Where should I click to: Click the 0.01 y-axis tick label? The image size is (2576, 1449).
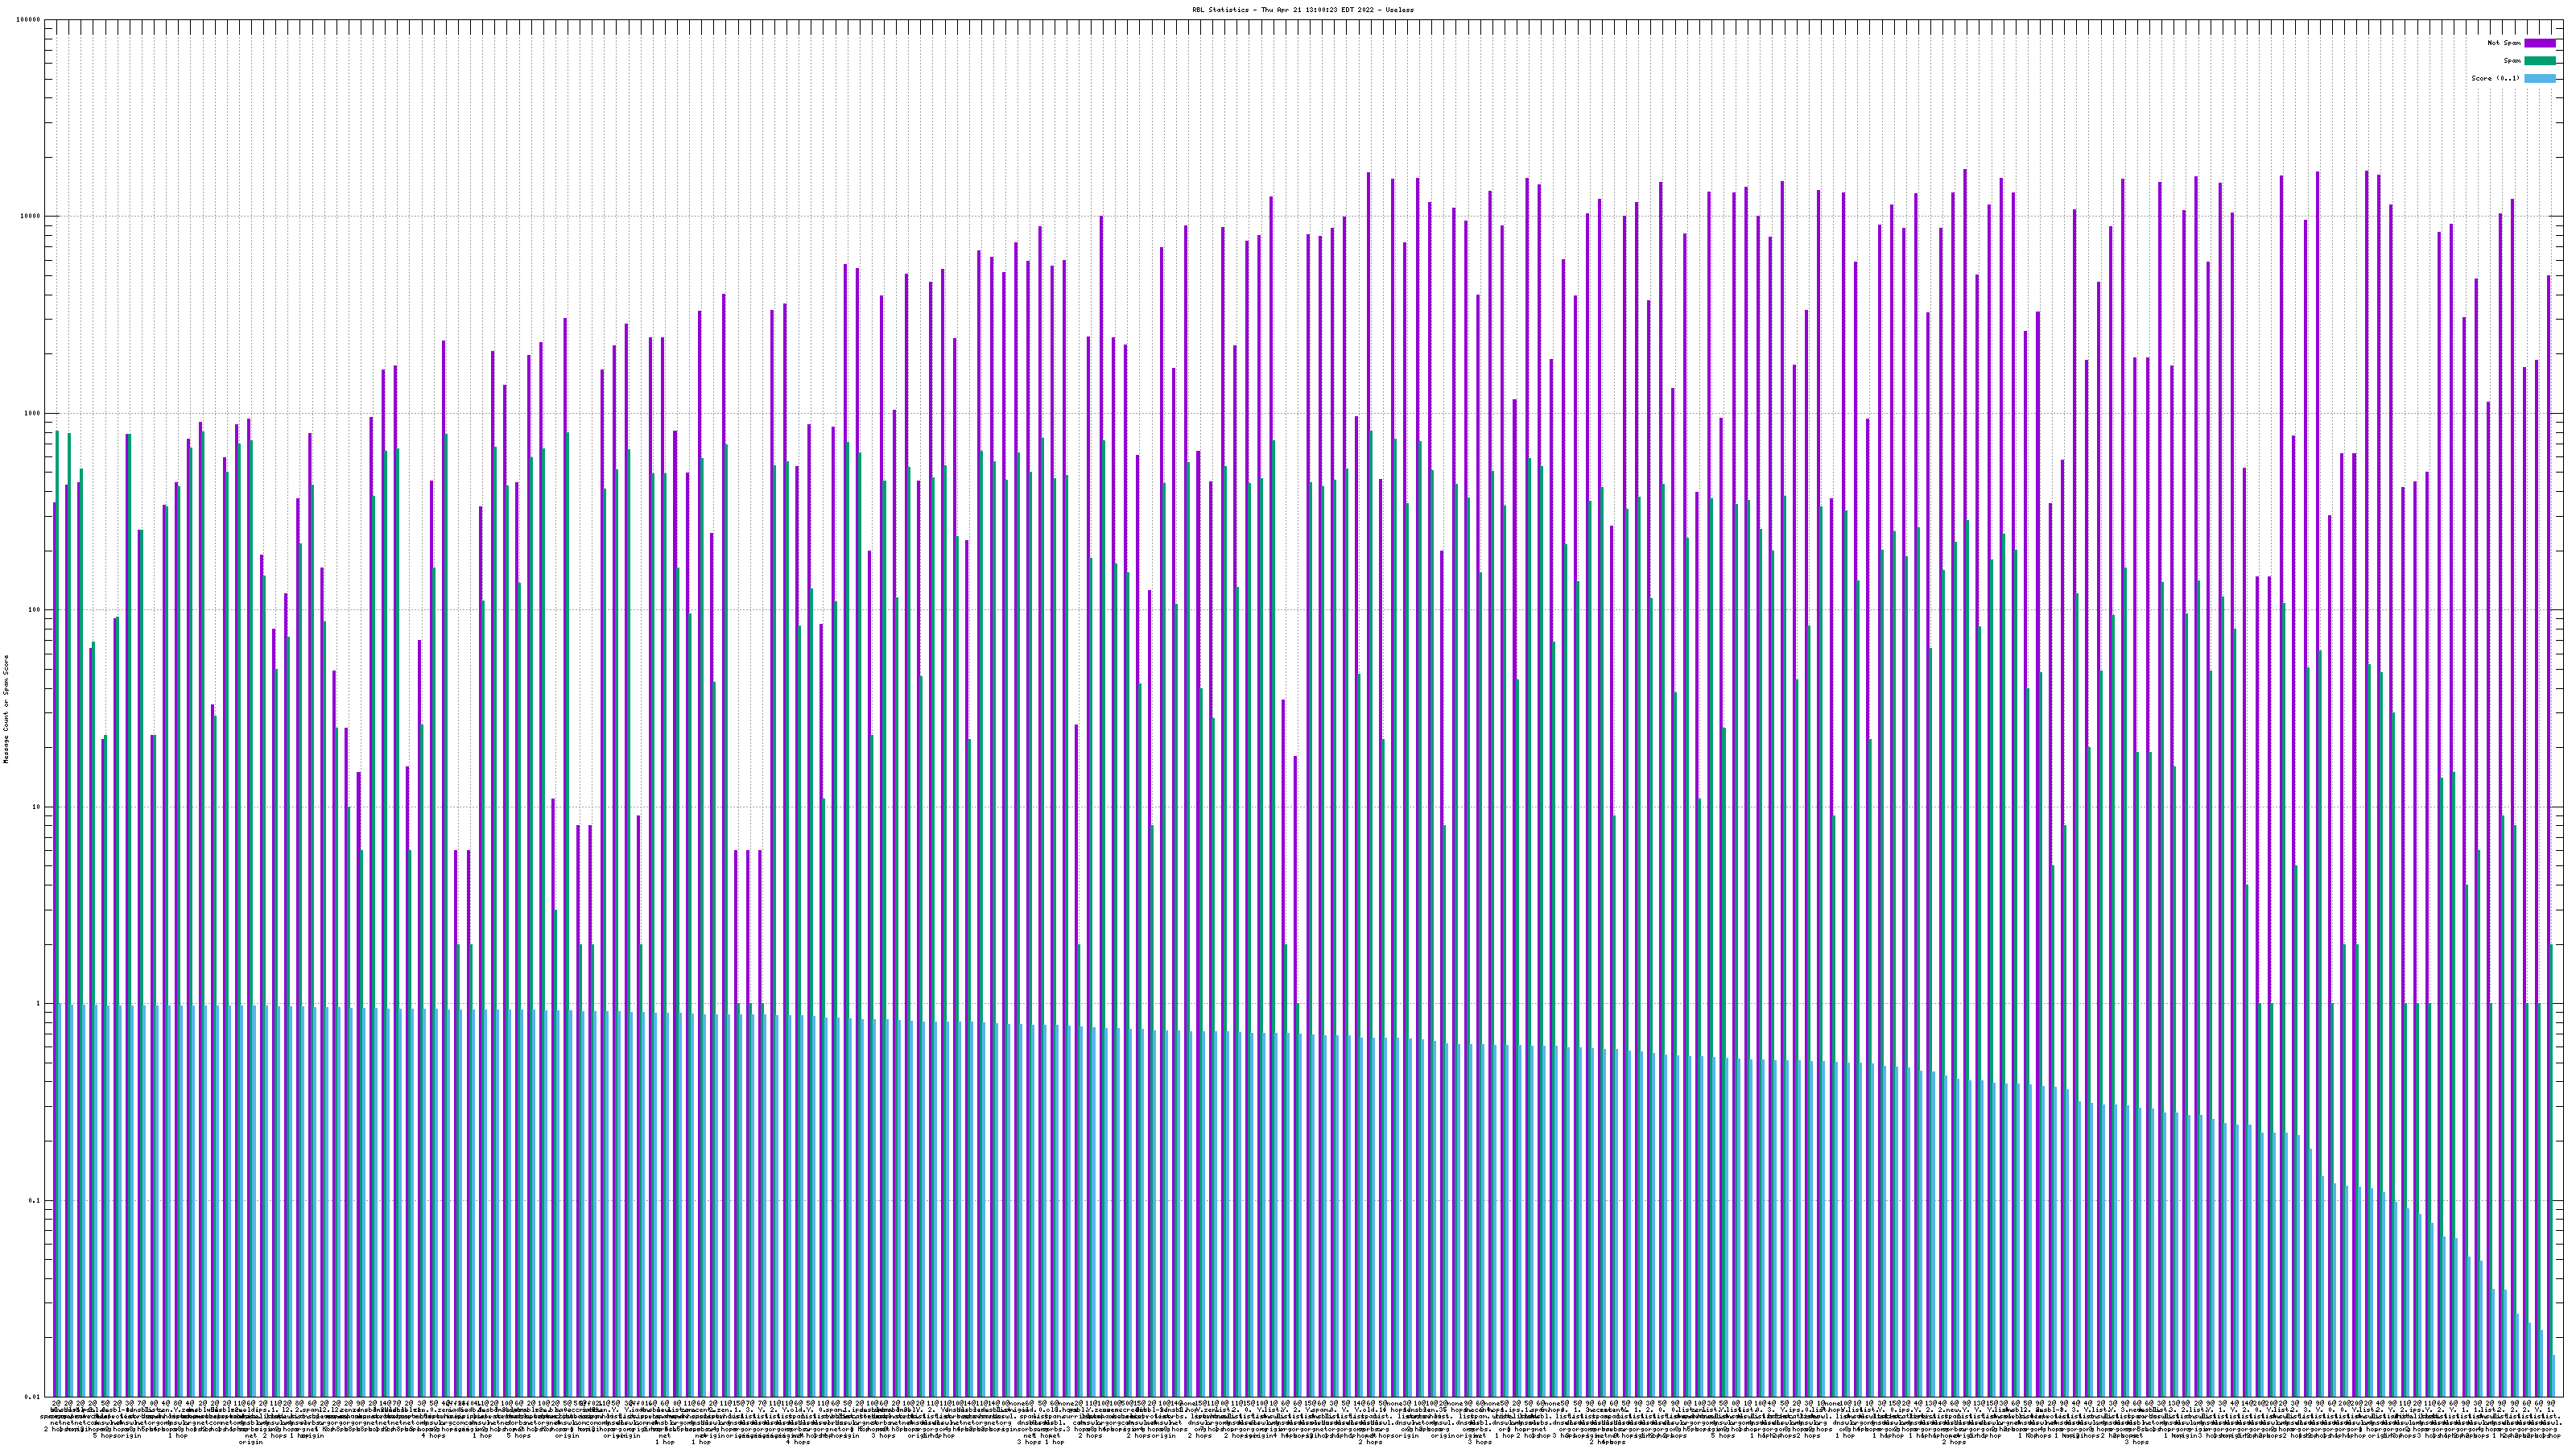point(33,1397)
